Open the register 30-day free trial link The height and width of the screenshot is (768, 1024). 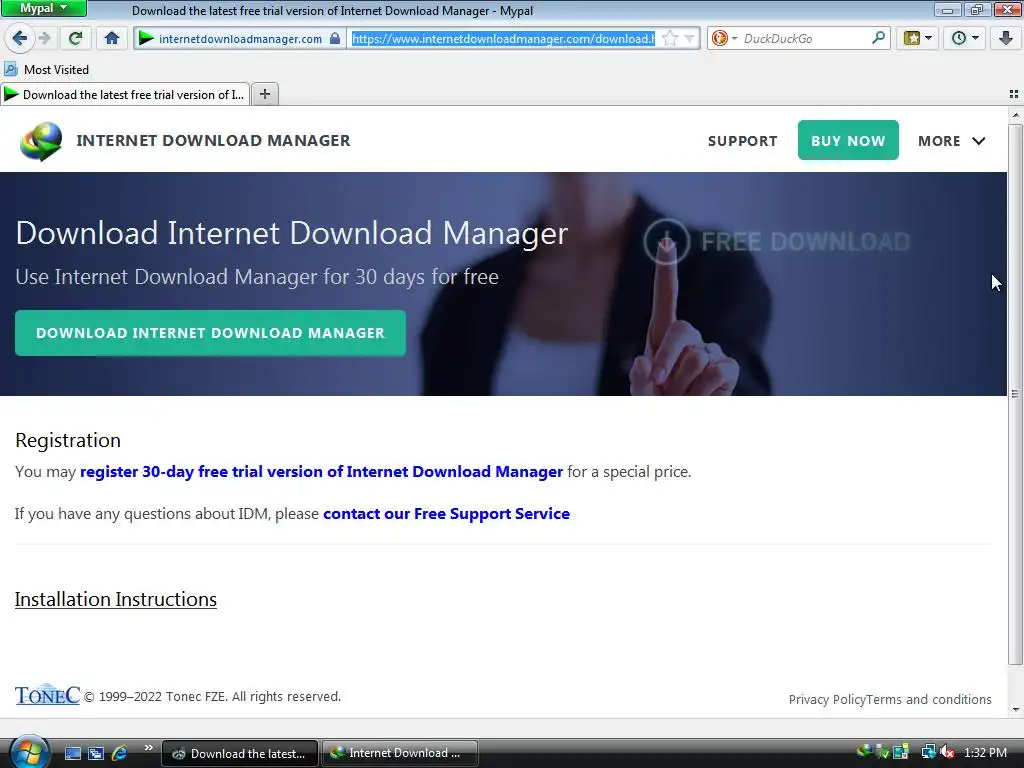[x=321, y=472]
